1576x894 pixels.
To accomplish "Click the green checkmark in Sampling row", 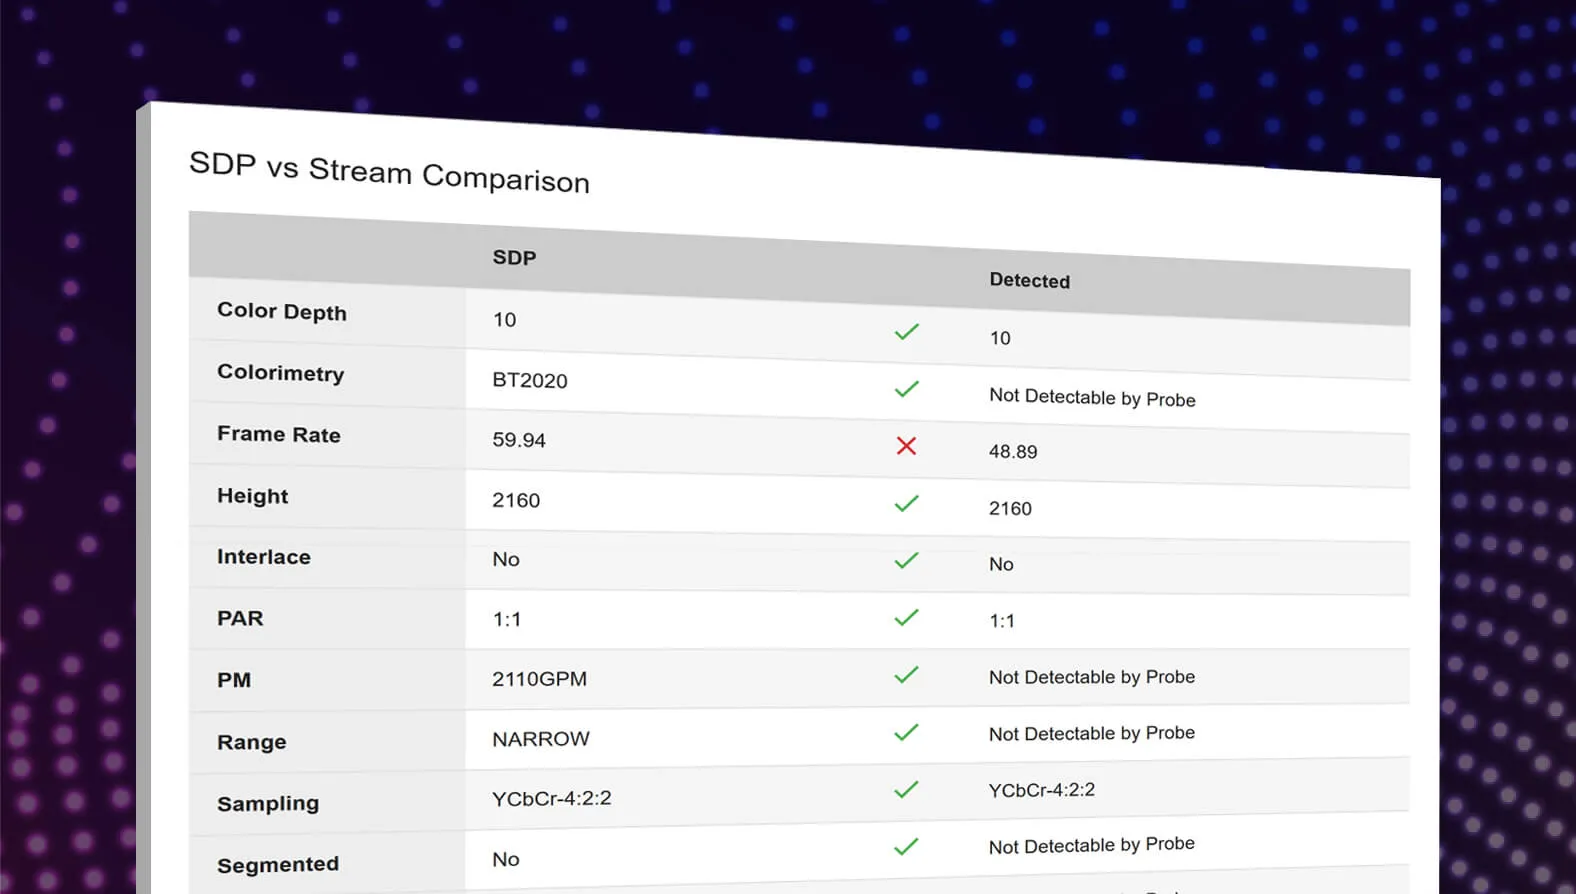I will click(906, 790).
